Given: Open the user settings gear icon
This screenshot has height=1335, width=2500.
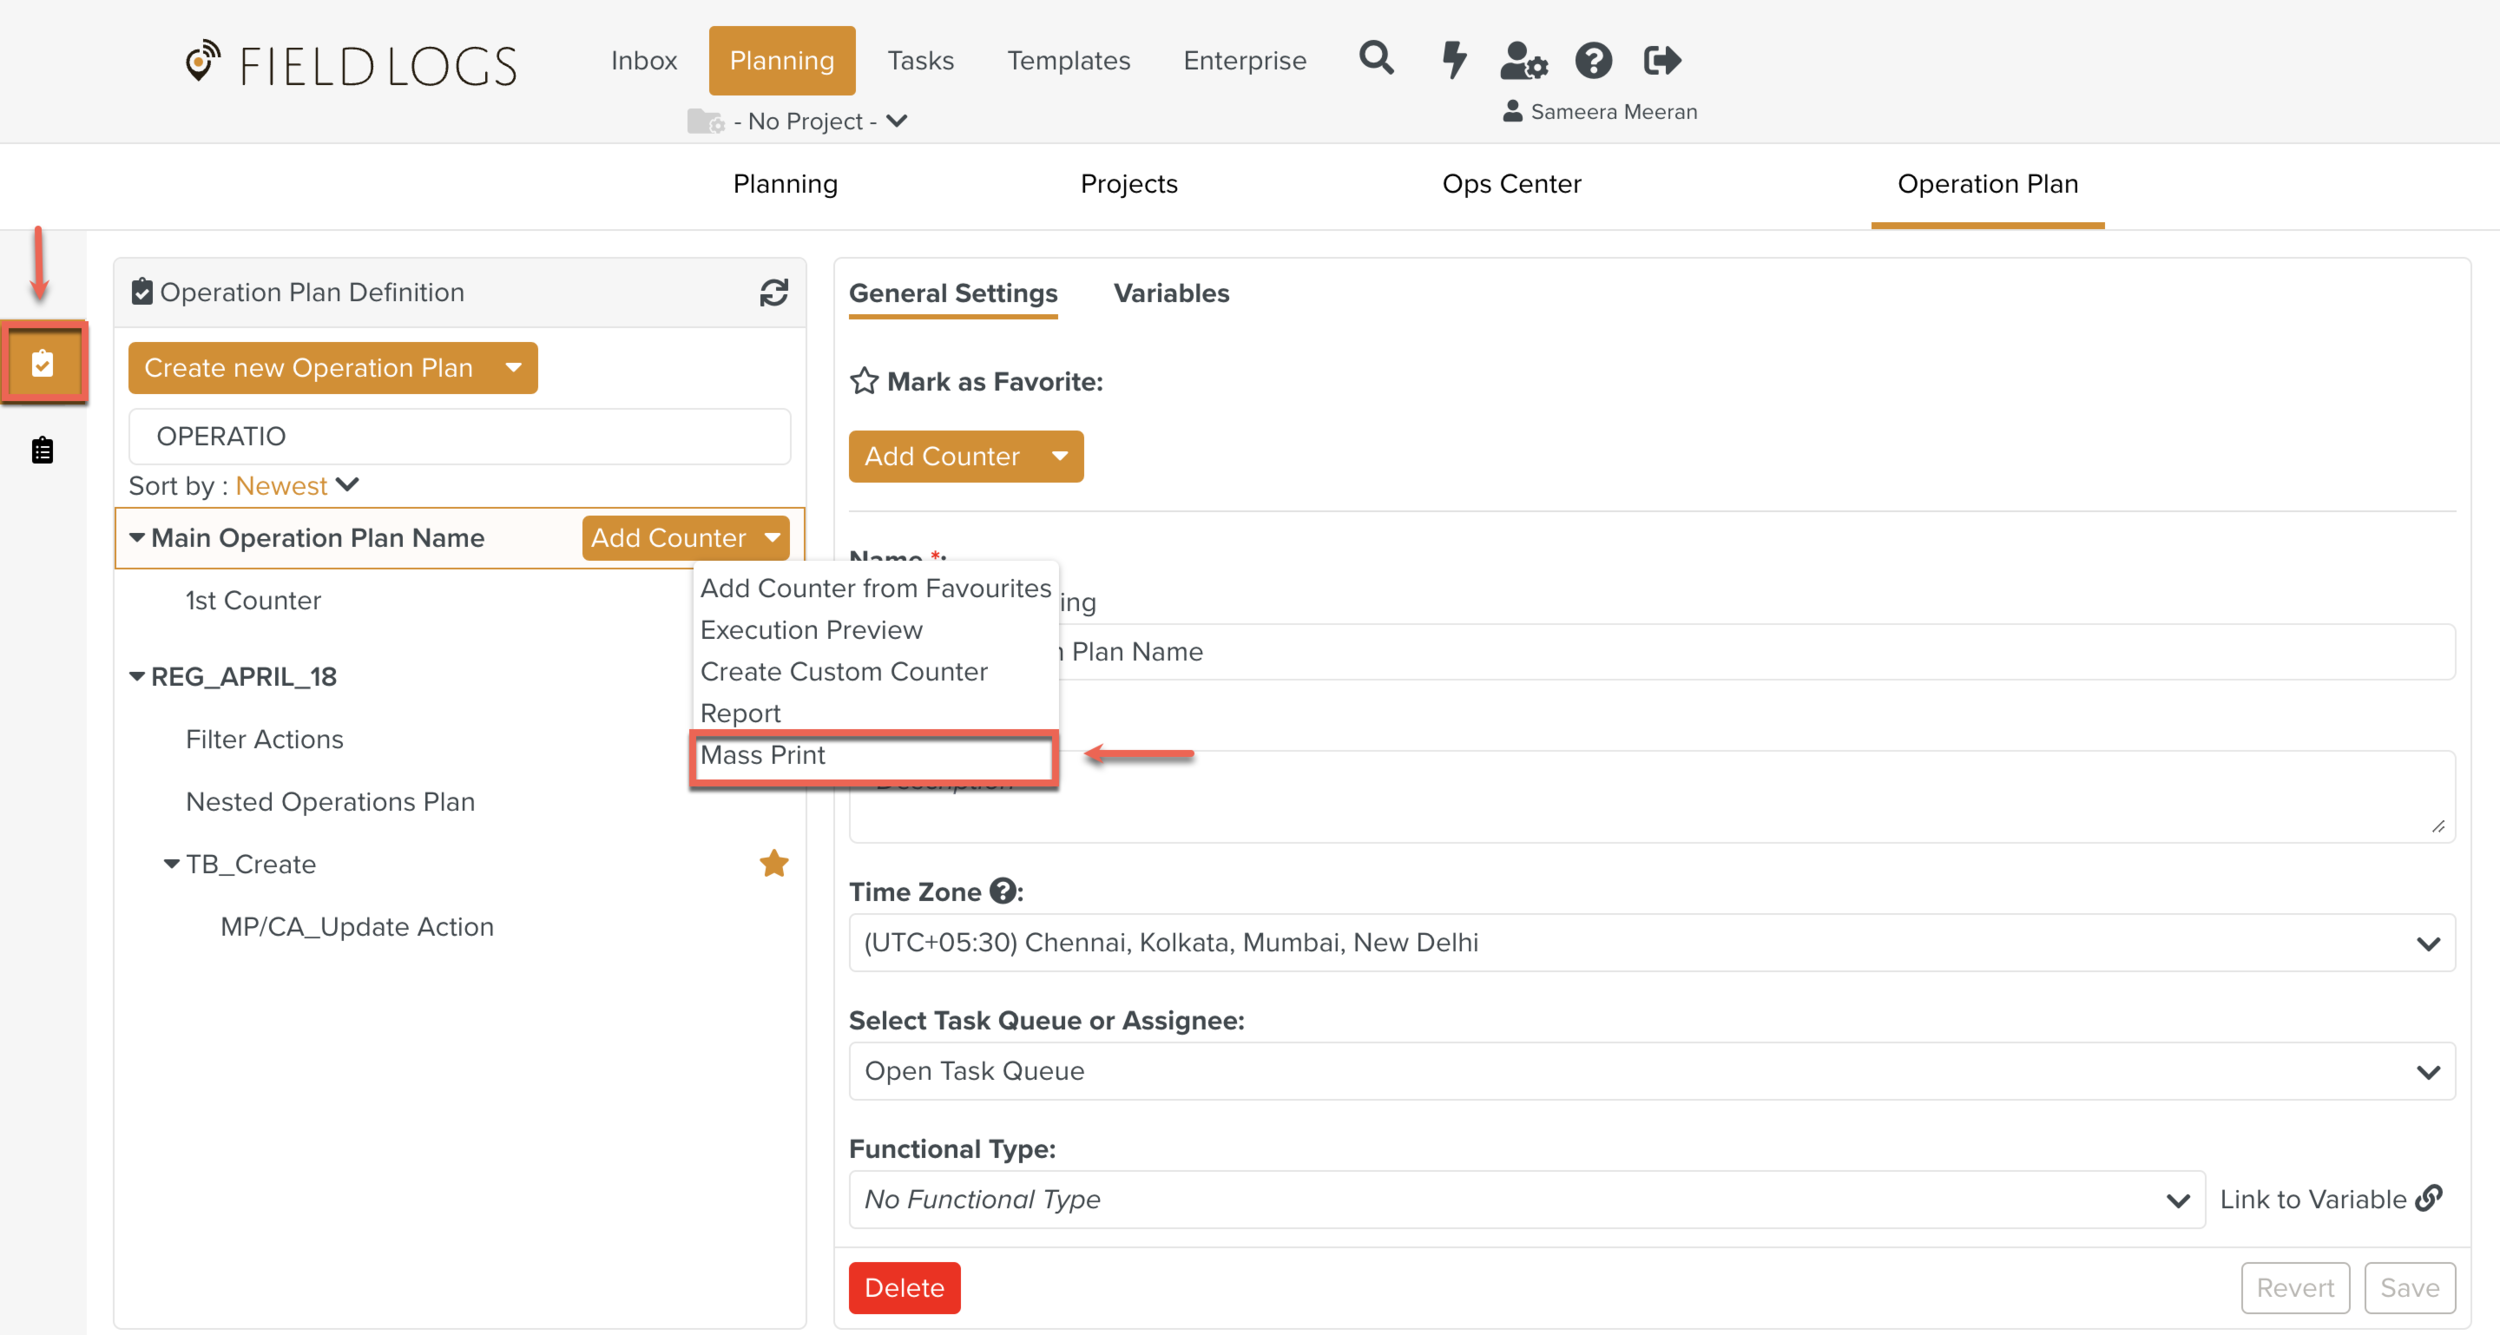Looking at the screenshot, I should coord(1523,61).
